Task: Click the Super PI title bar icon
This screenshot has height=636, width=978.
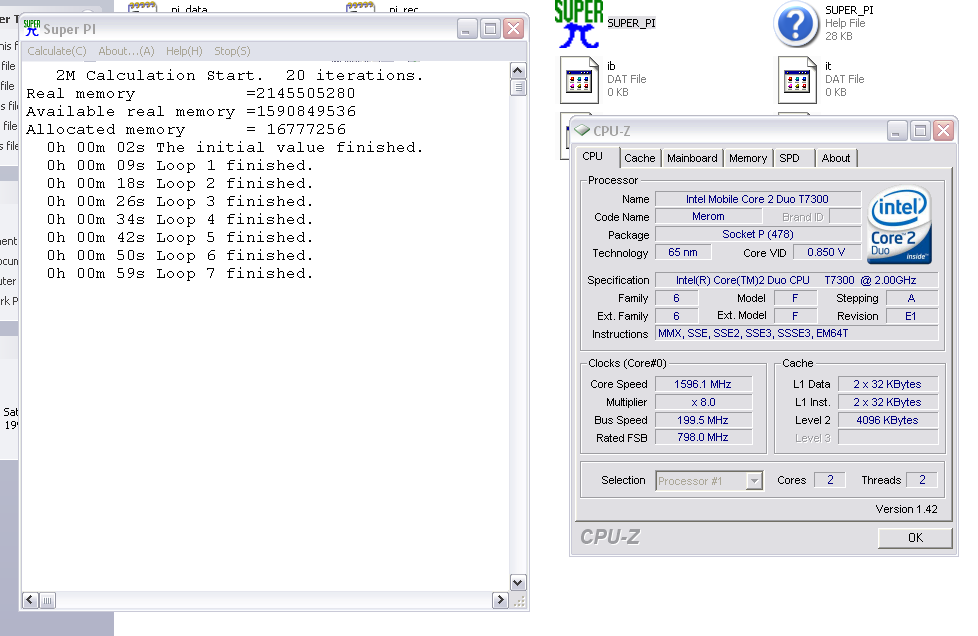Action: coord(31,28)
